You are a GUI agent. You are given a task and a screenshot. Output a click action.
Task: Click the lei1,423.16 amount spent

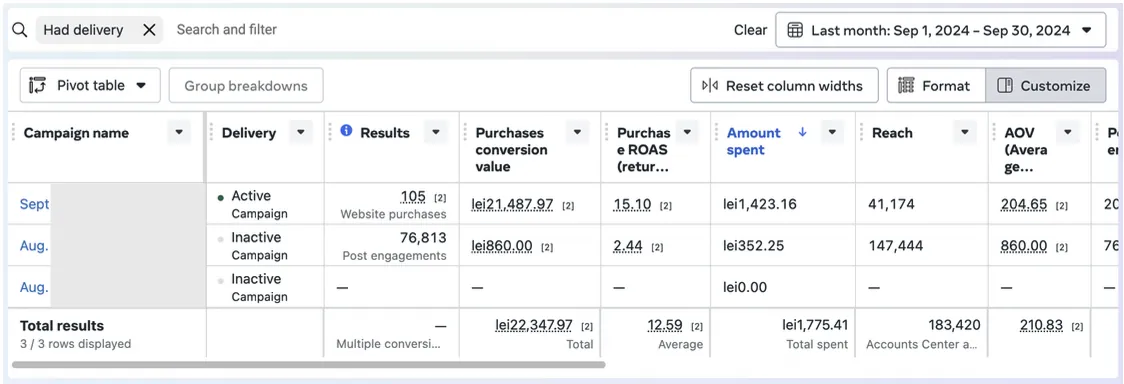coord(760,204)
